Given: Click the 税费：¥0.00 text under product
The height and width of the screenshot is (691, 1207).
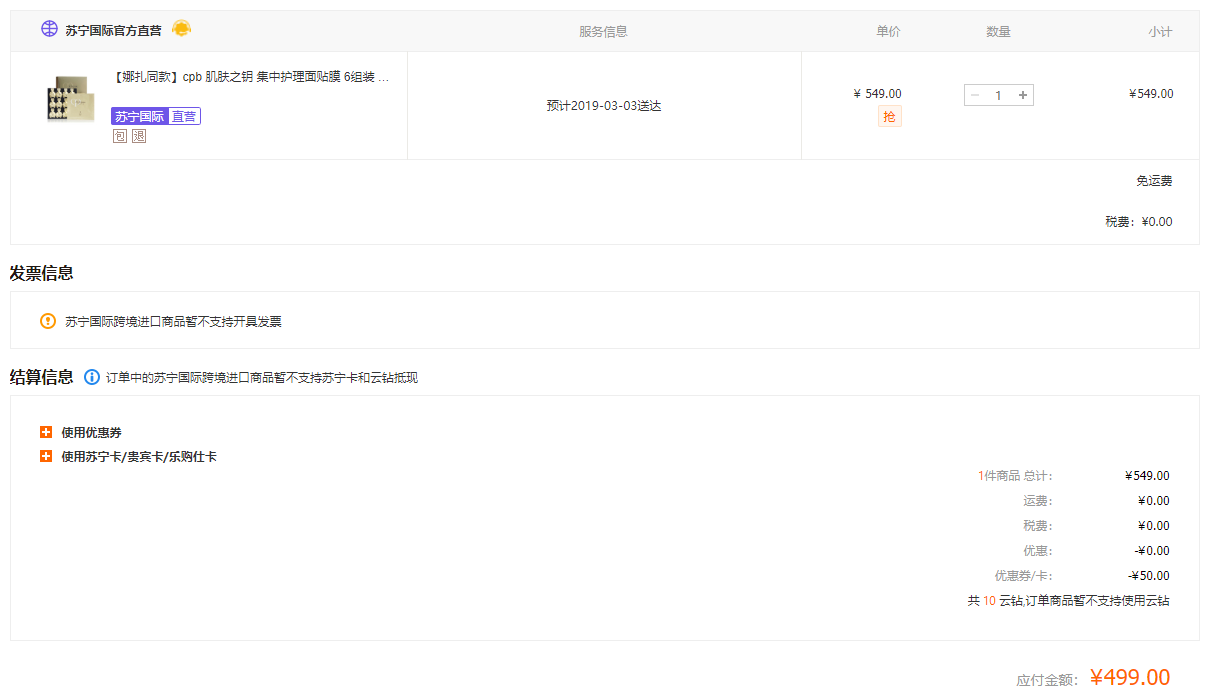Looking at the screenshot, I should click(x=1139, y=222).
